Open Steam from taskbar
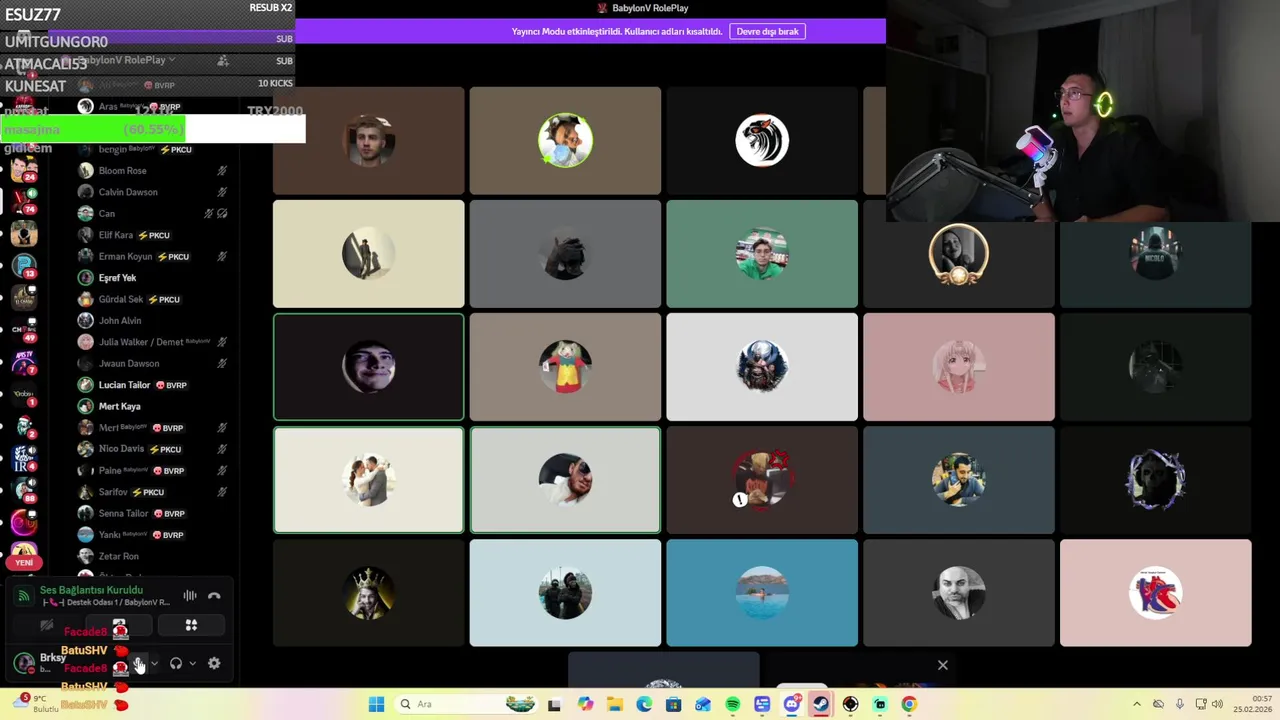 (x=820, y=704)
